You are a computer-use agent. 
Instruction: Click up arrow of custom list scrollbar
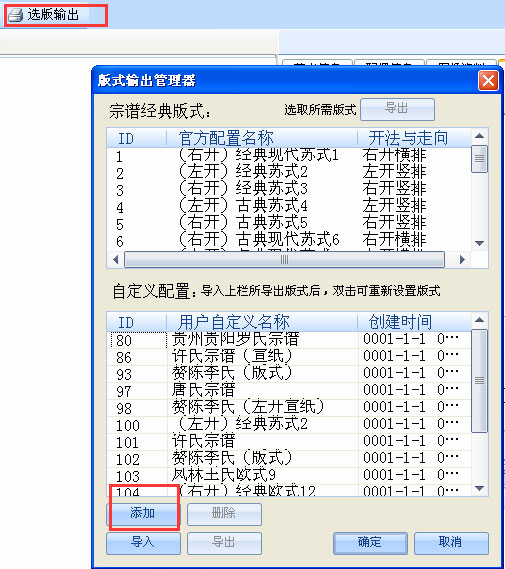(x=479, y=320)
